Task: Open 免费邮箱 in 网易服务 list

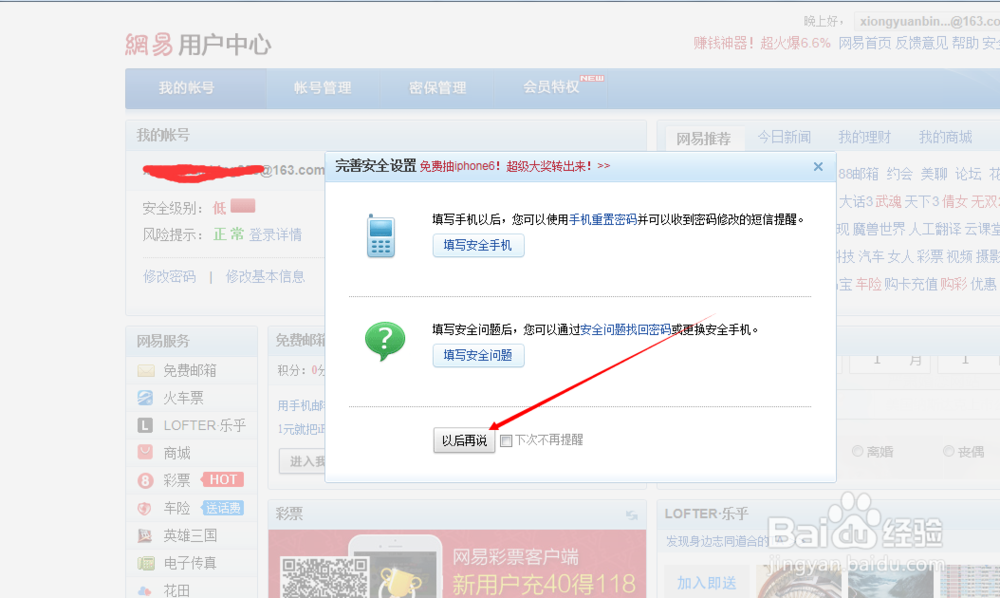Action: [189, 370]
